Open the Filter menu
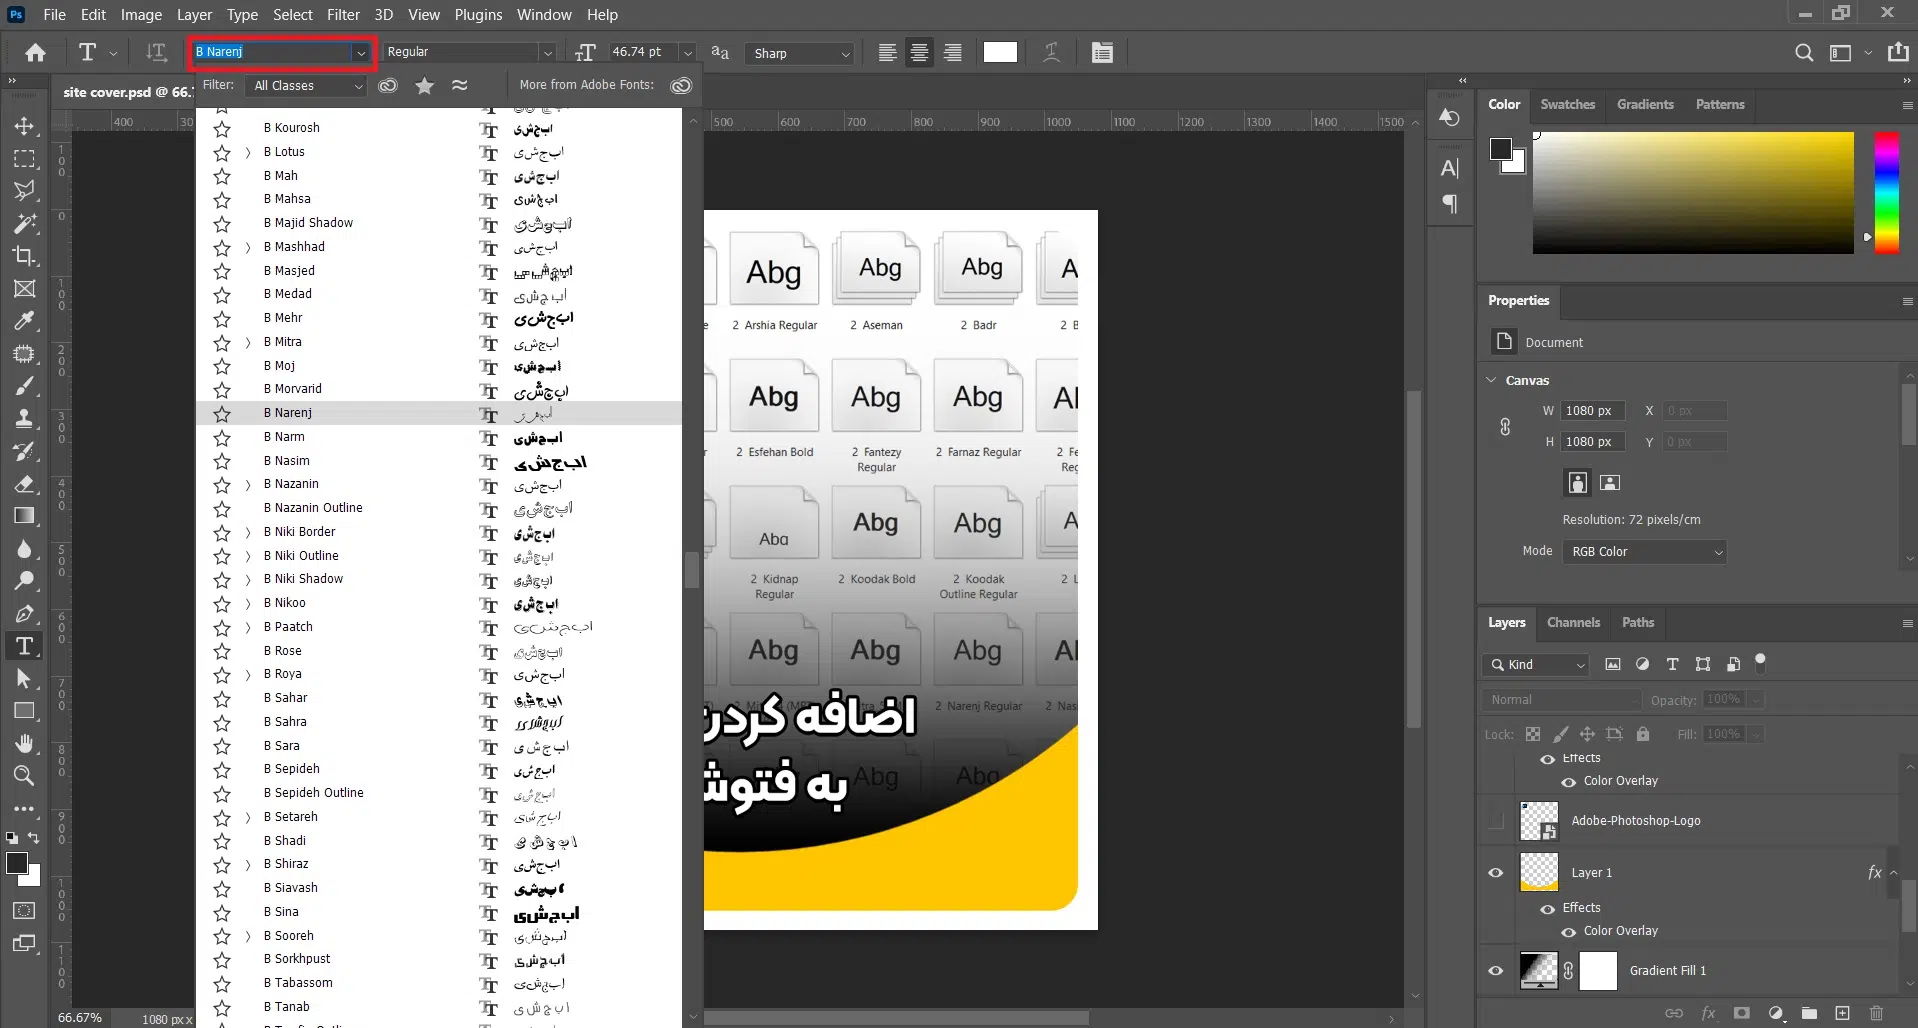This screenshot has width=1918, height=1028. pos(343,15)
